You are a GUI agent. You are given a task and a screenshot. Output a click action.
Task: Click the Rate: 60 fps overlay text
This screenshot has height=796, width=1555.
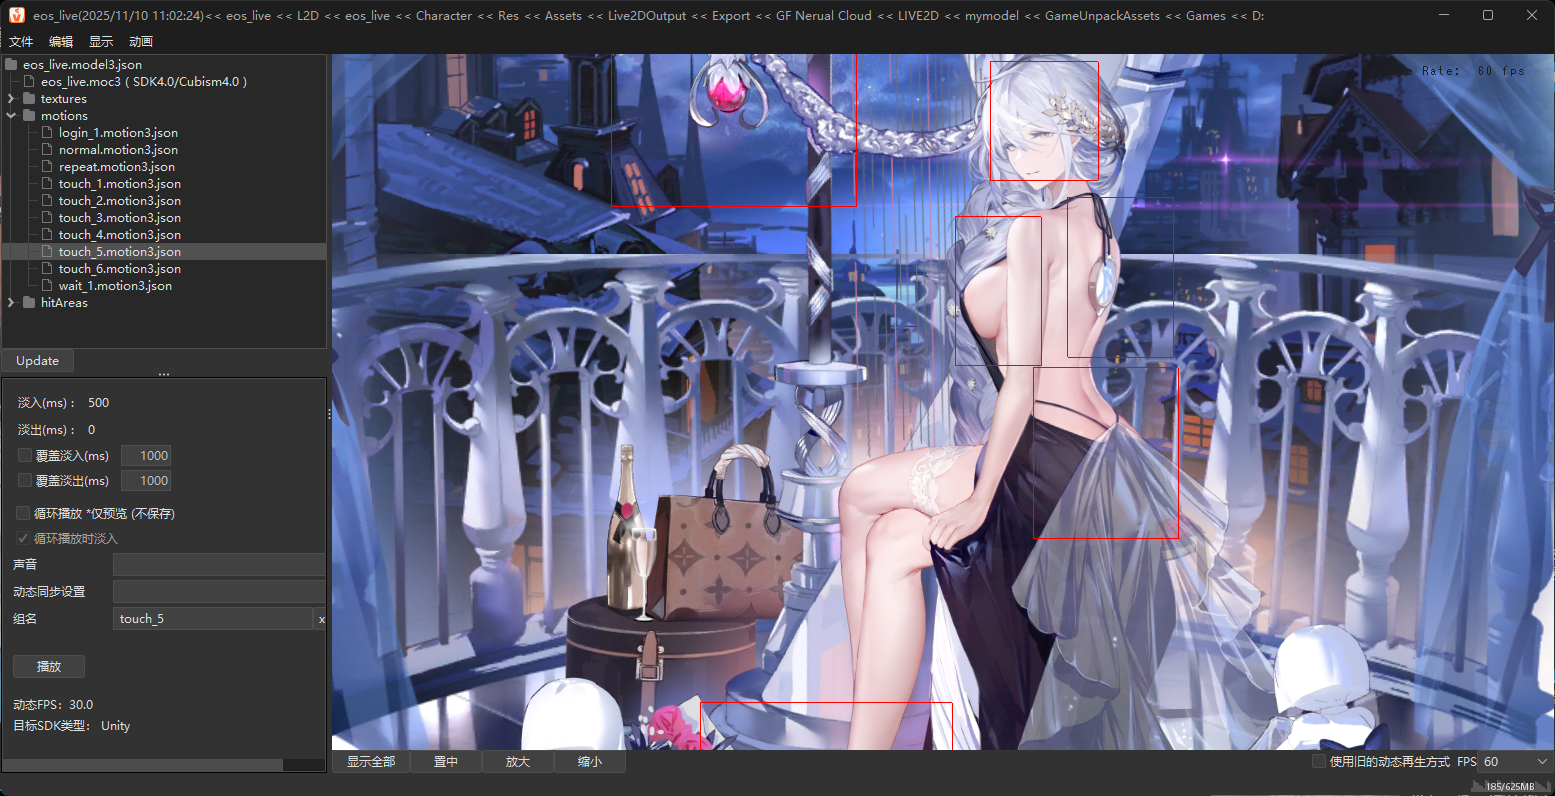pyautogui.click(x=1473, y=71)
